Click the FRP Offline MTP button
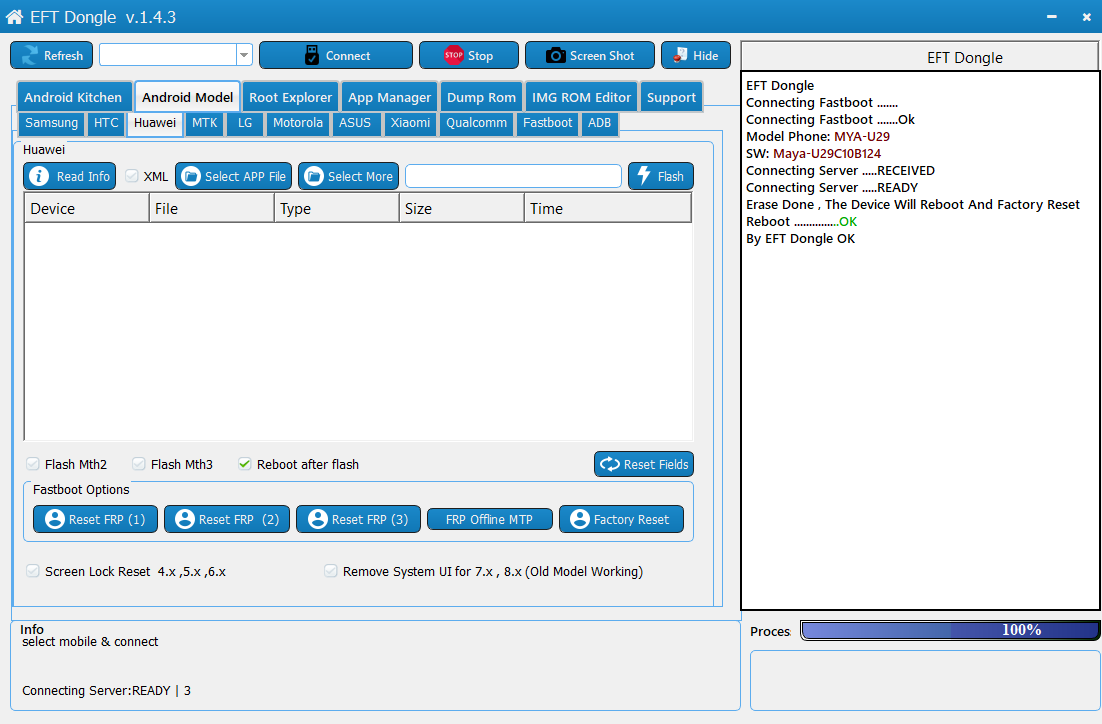The image size is (1102, 724). (489, 519)
